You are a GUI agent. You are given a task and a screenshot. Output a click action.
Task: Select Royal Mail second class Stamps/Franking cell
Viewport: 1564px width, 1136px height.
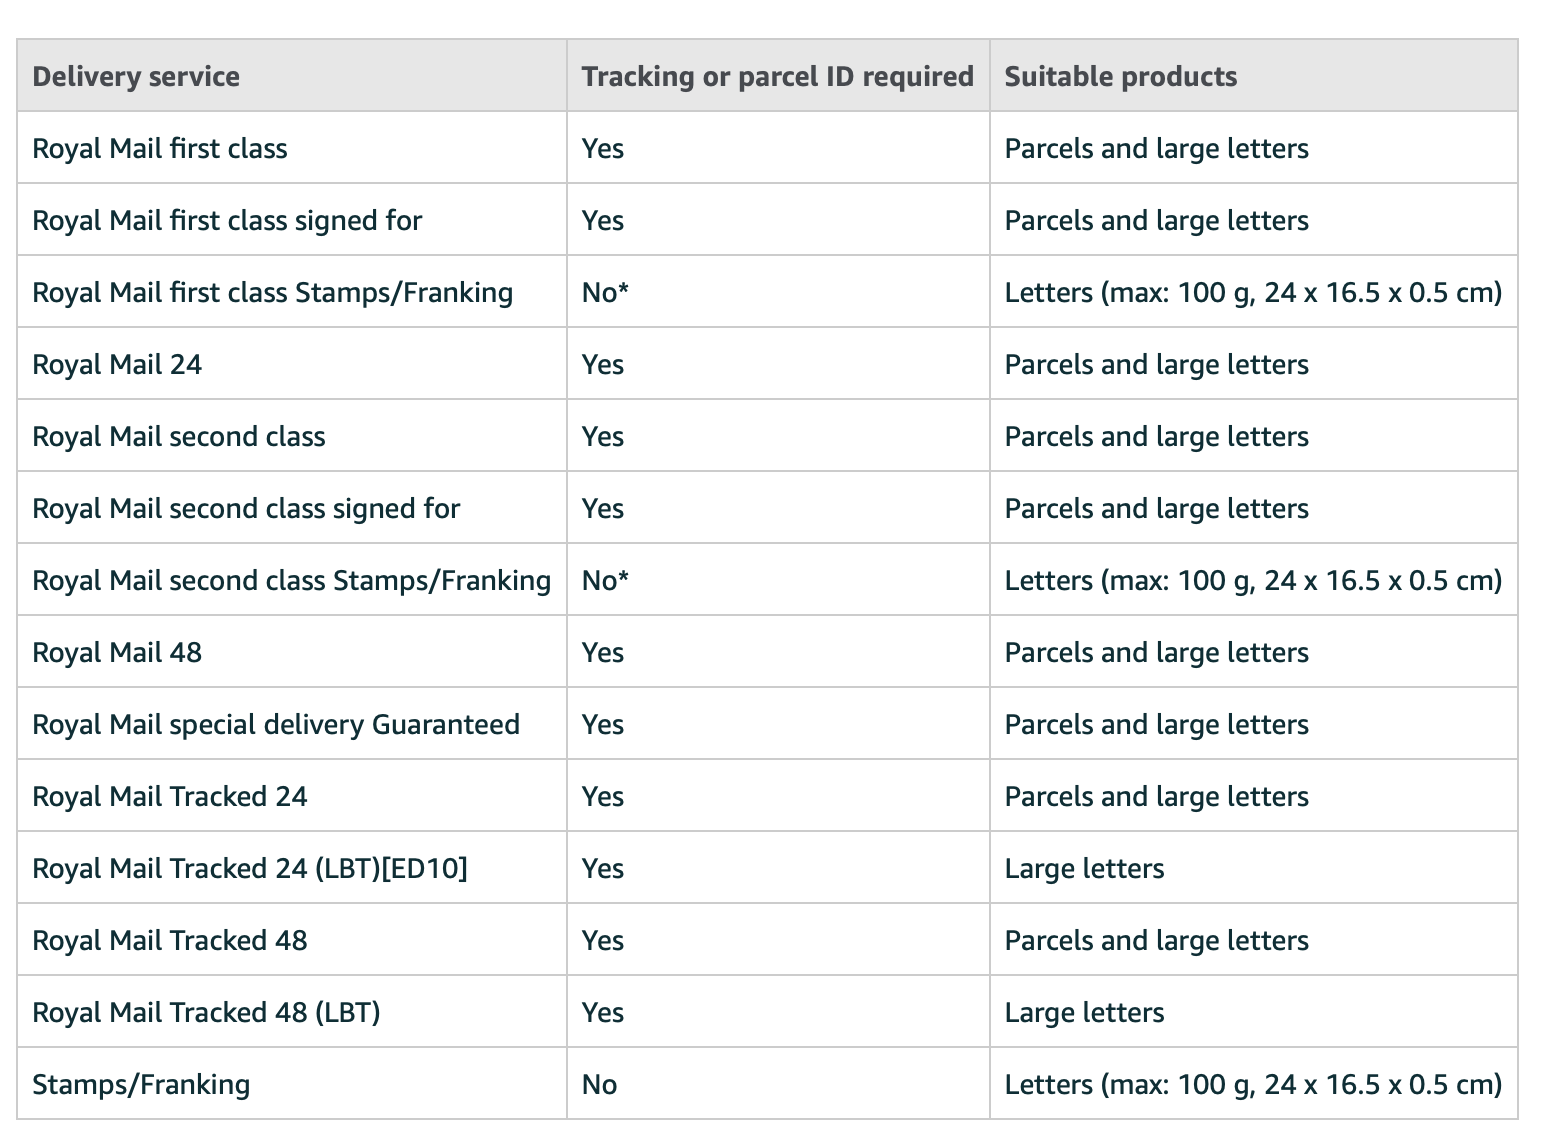[292, 581]
